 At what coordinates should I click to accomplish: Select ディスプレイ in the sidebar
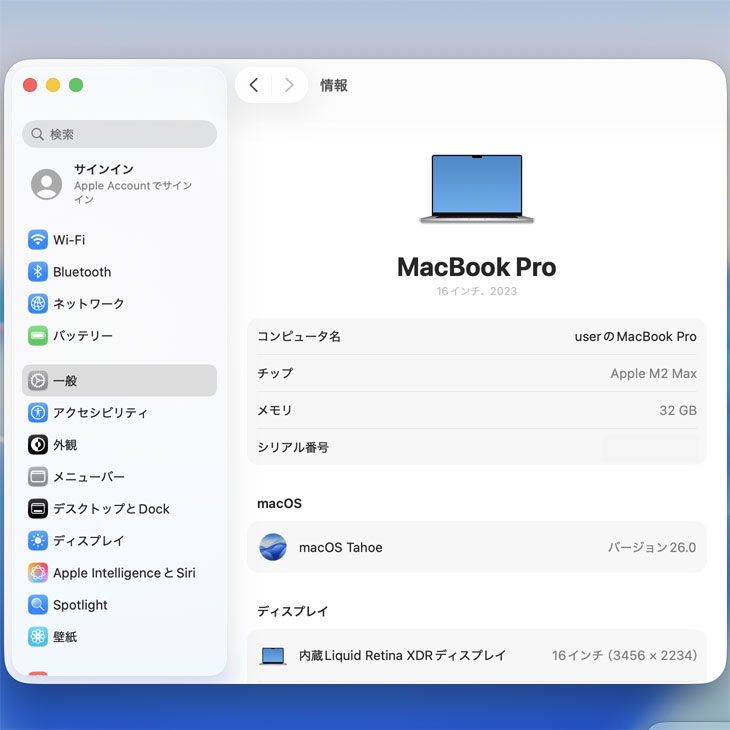click(88, 541)
